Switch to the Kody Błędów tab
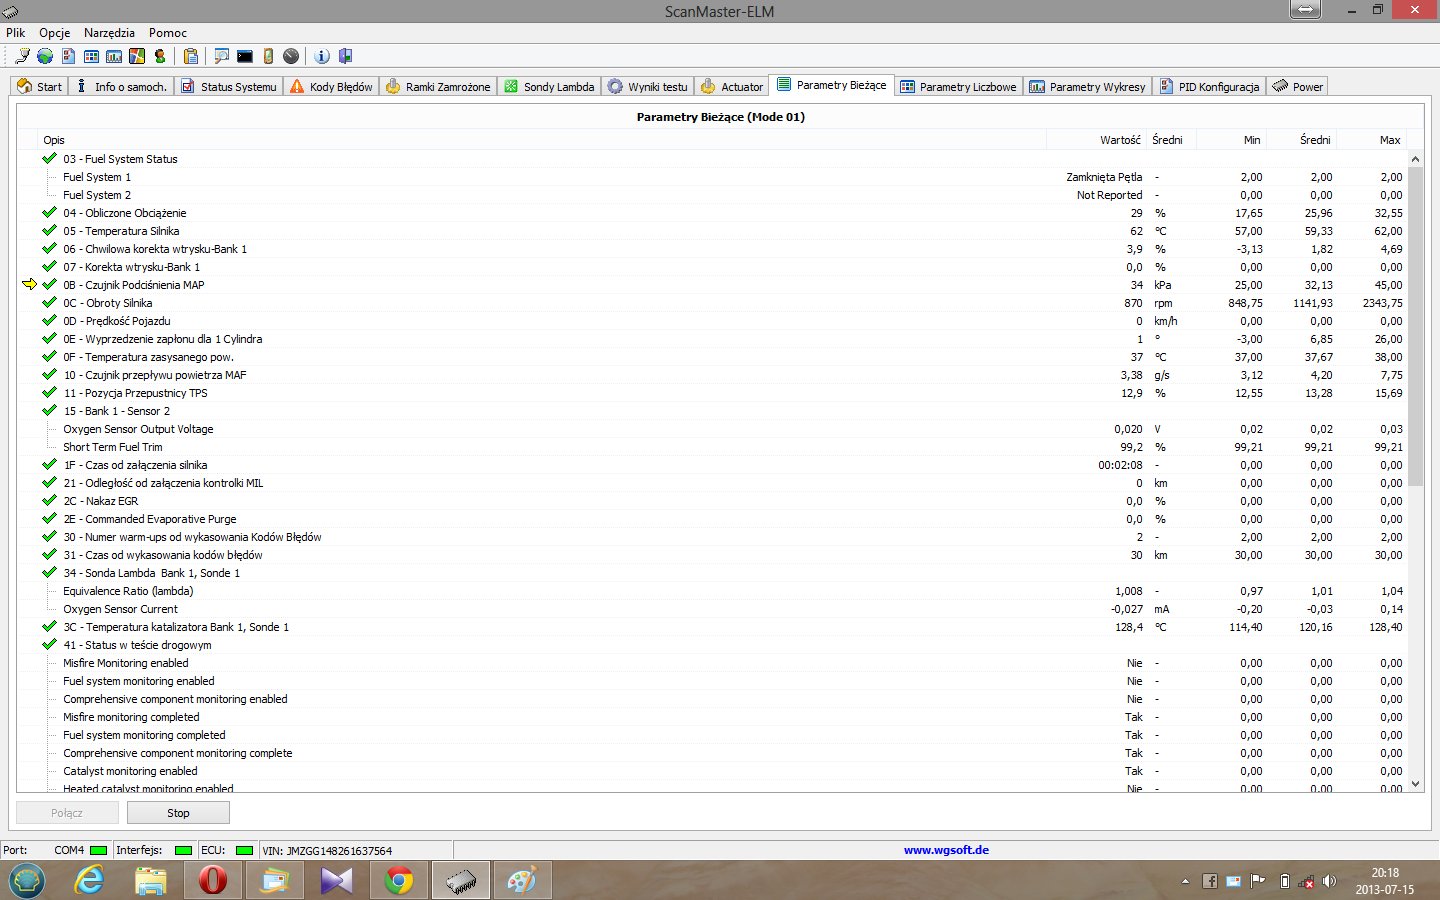The height and width of the screenshot is (900, 1440). pyautogui.click(x=331, y=87)
